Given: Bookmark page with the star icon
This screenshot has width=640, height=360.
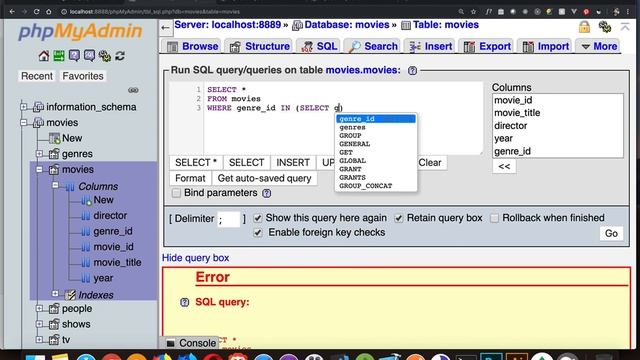Looking at the screenshot, I should click(473, 12).
